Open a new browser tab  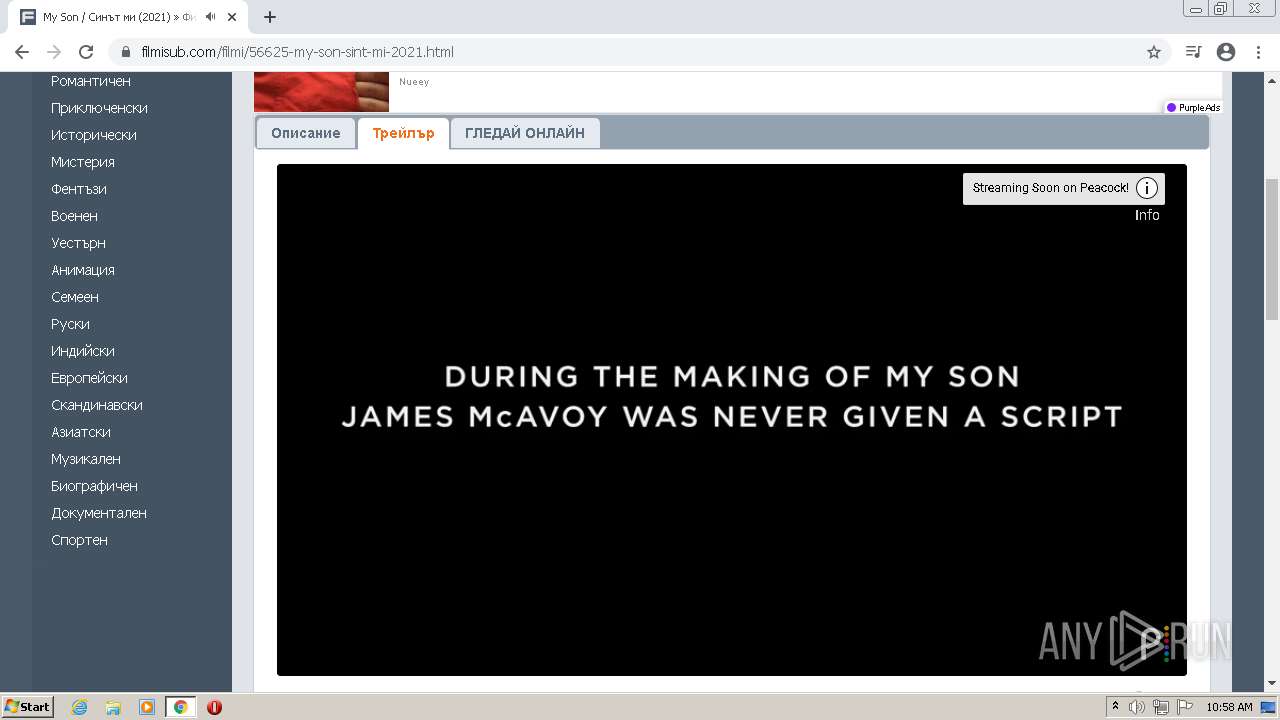coord(269,17)
